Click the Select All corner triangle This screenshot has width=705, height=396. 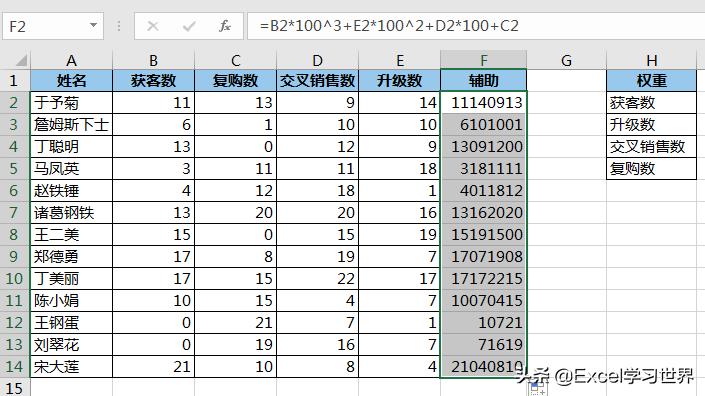(20, 60)
